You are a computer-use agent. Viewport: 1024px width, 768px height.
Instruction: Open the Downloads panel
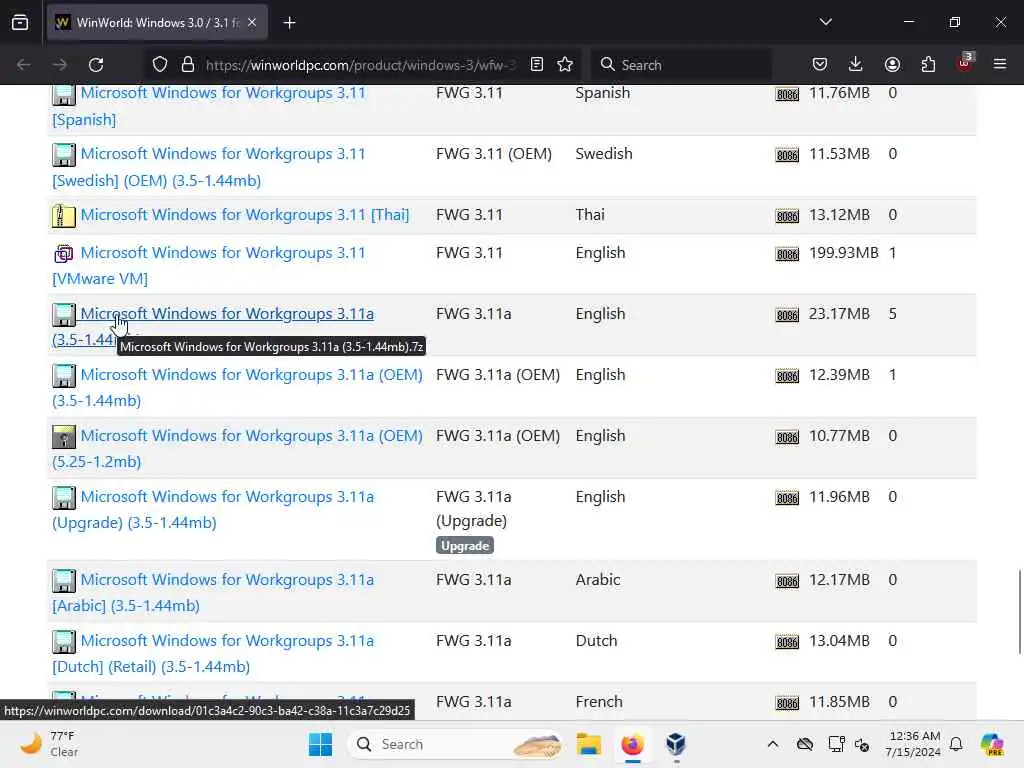[x=856, y=65]
